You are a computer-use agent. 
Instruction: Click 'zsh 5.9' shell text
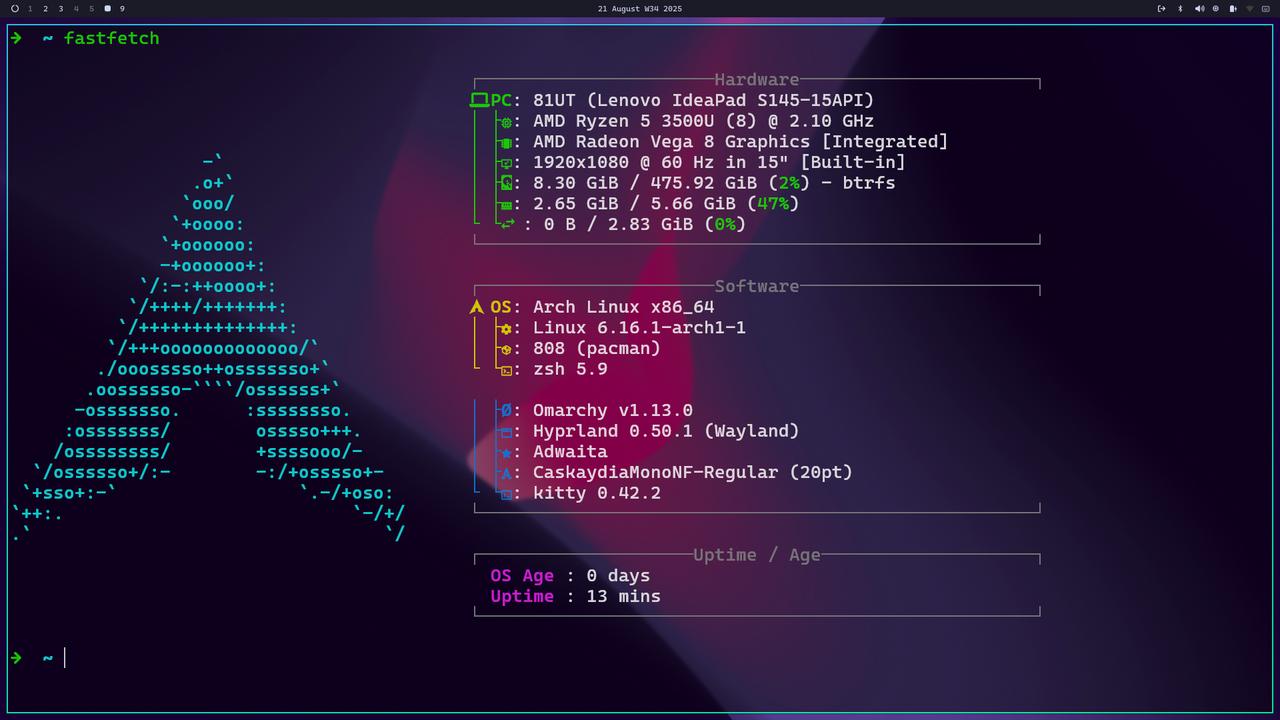point(570,369)
